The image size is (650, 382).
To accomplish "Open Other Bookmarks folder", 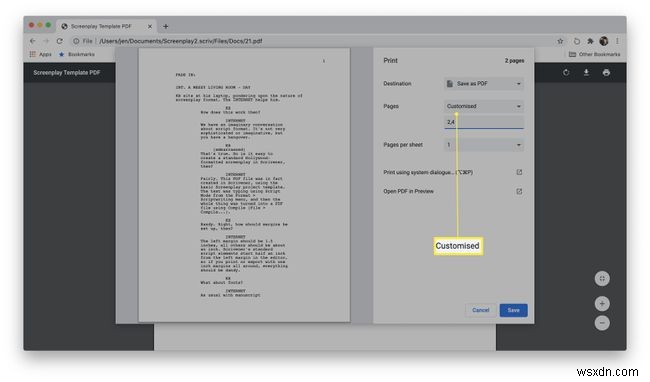I will point(594,54).
